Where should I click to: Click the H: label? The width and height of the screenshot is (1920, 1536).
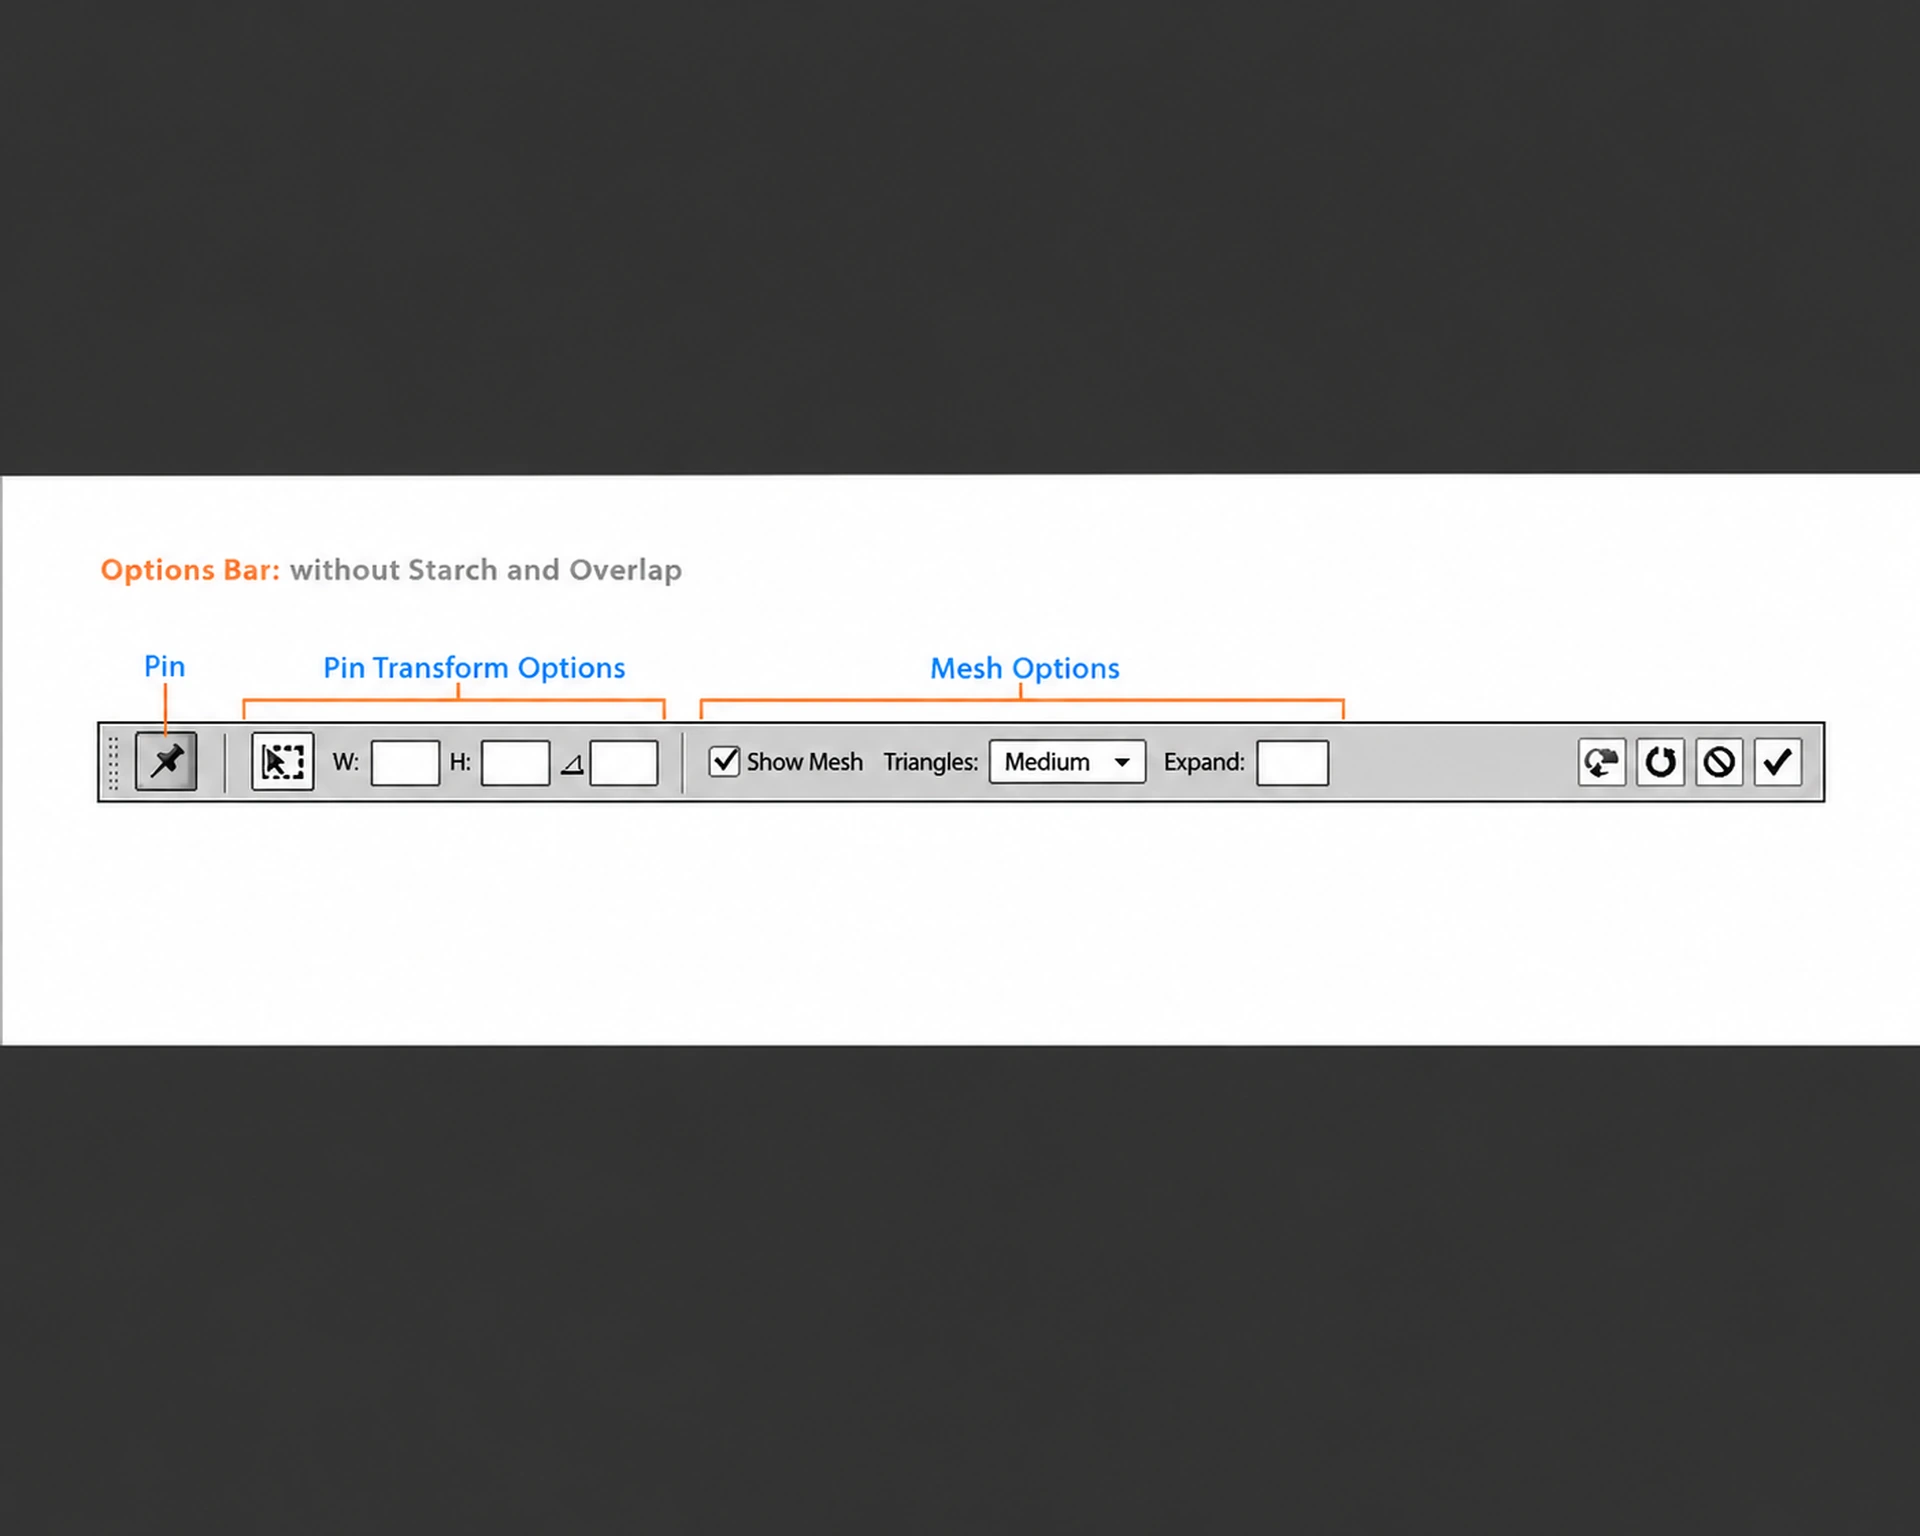point(460,762)
